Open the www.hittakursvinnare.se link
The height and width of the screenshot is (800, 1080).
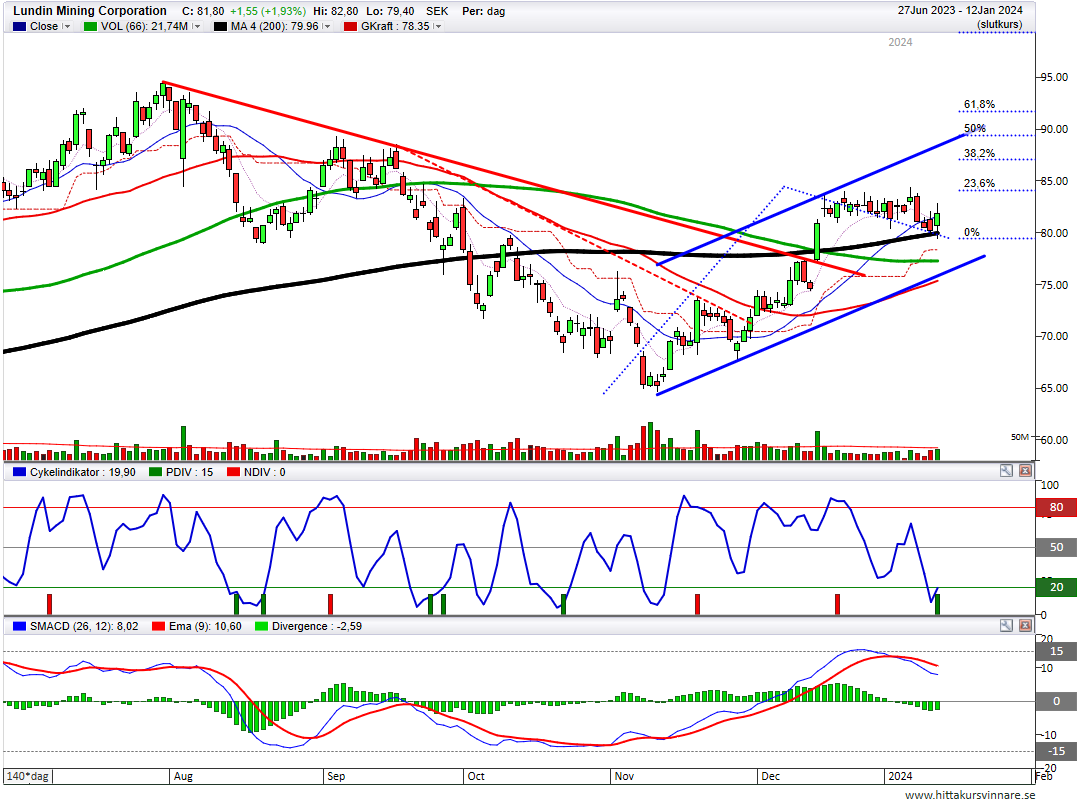coord(970,794)
